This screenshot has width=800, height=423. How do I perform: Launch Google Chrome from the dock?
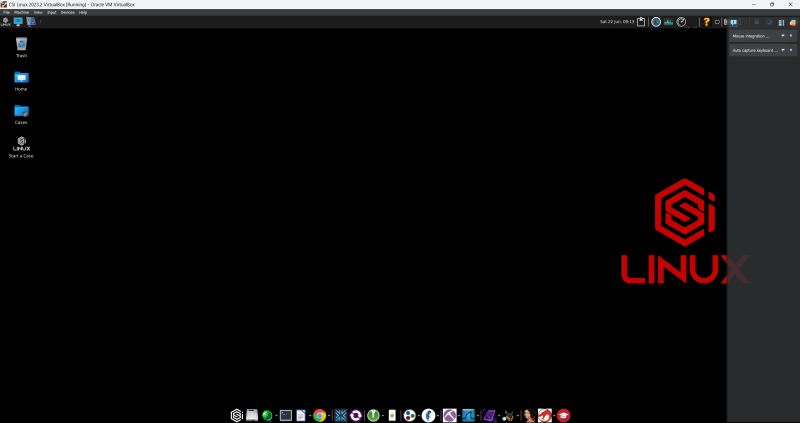(x=319, y=416)
